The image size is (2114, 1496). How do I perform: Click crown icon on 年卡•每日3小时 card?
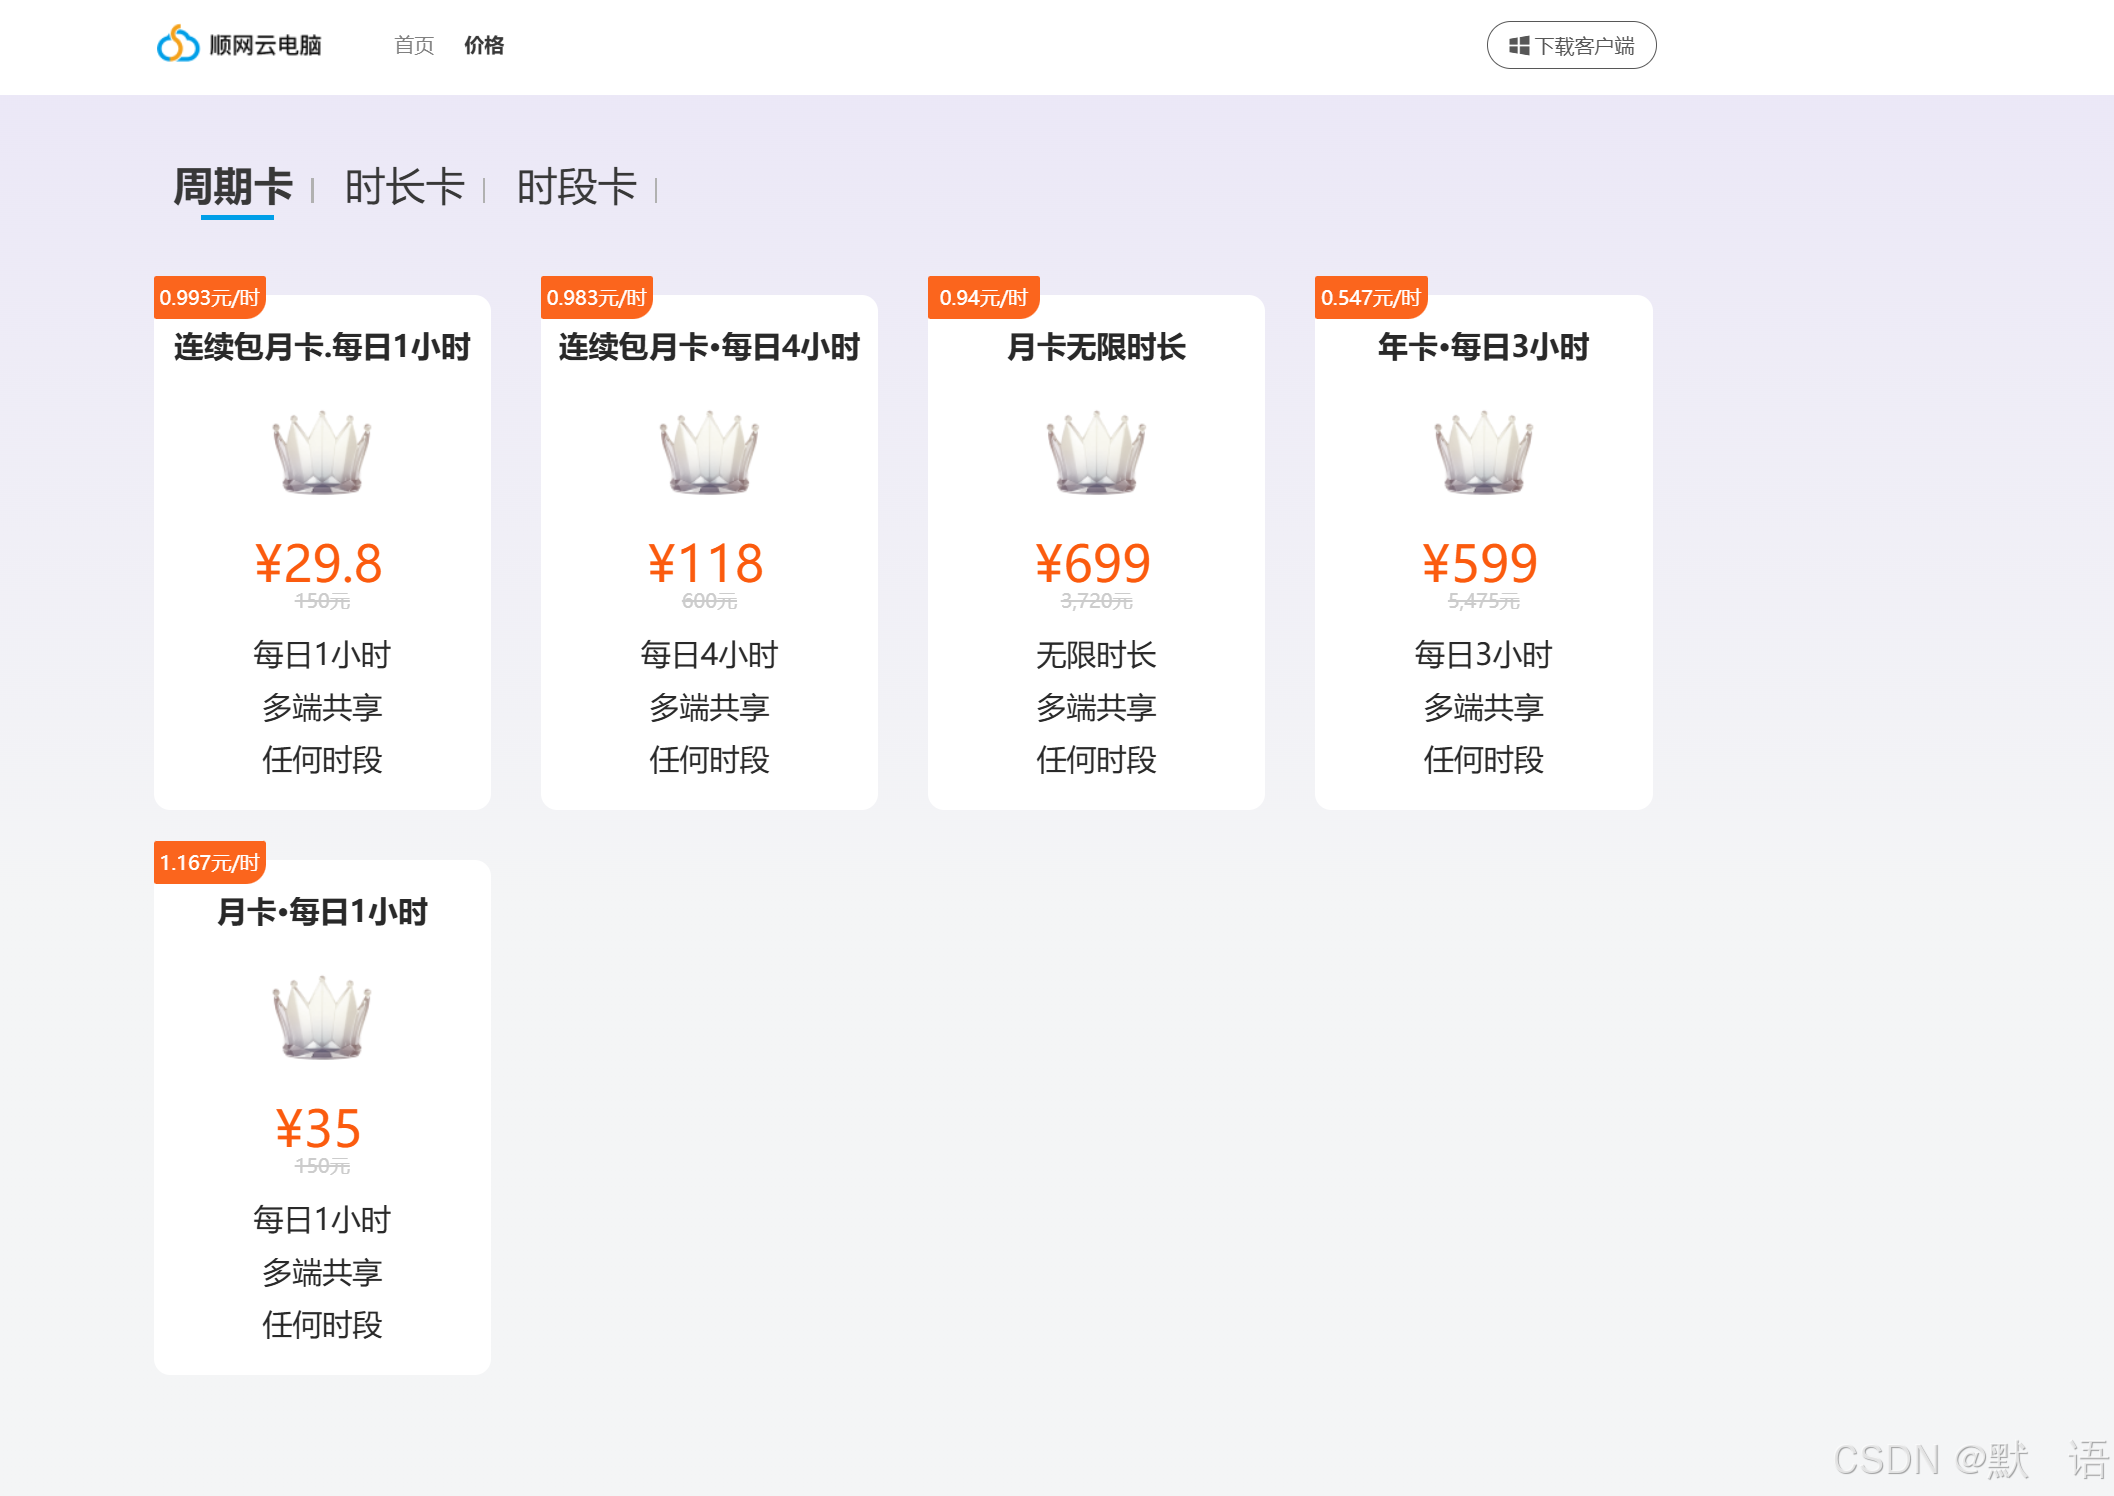1483,452
